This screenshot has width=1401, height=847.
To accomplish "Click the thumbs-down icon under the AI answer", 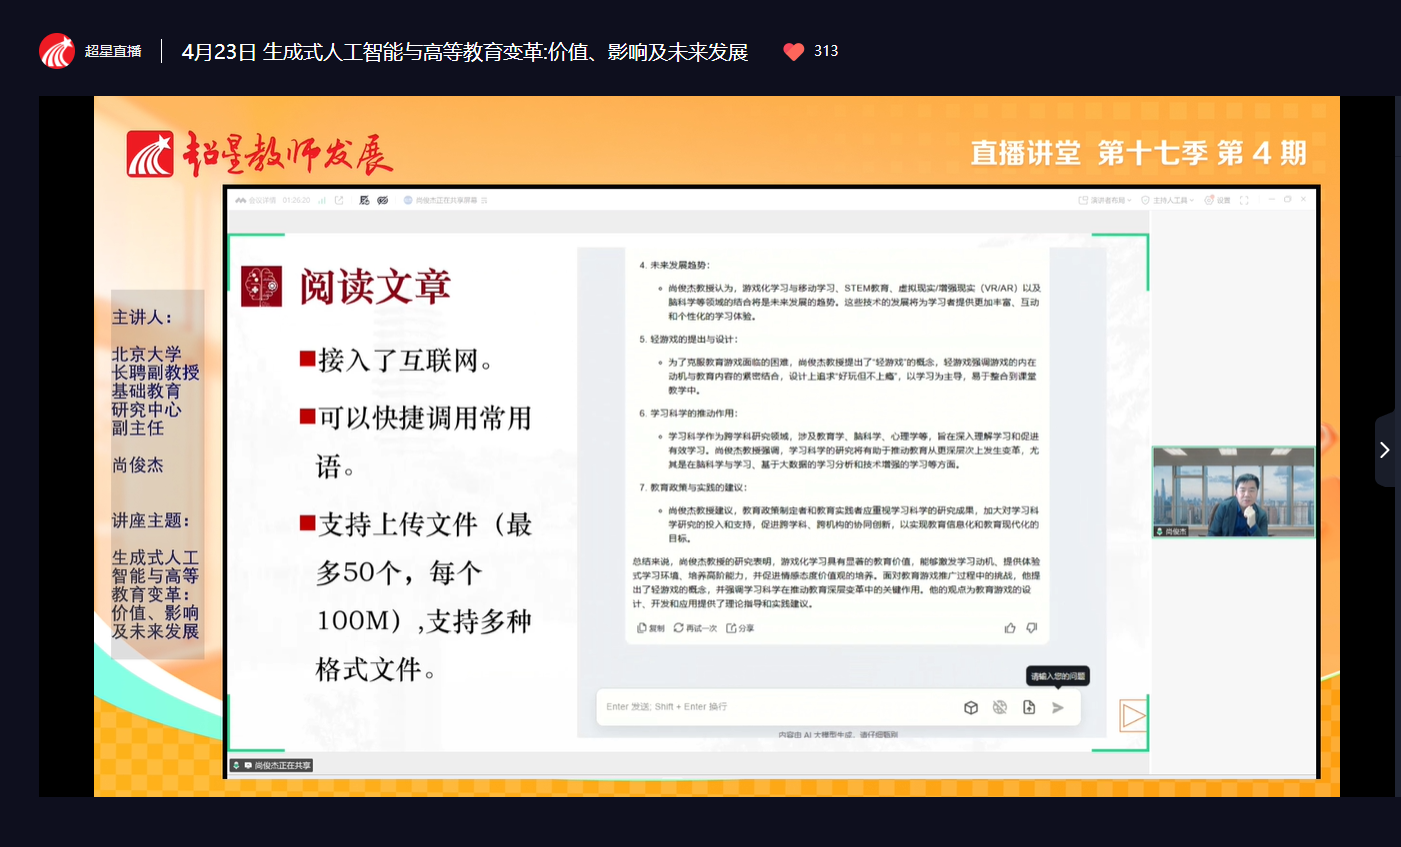I will click(x=1032, y=628).
